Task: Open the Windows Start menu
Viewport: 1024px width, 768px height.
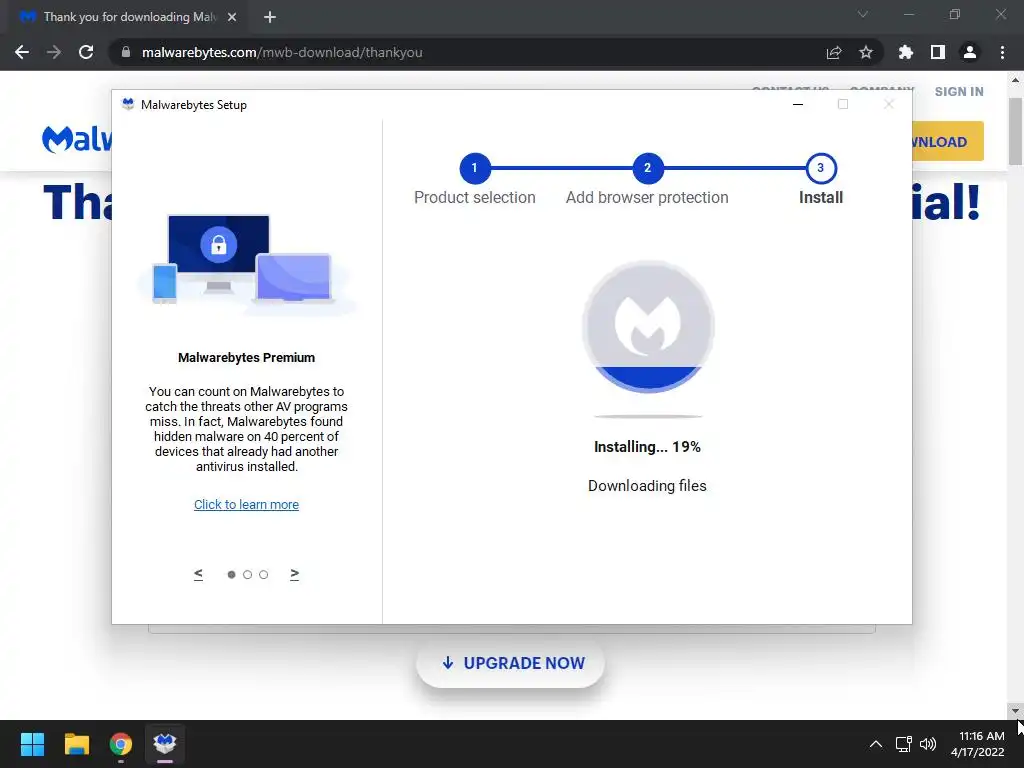Action: pyautogui.click(x=32, y=744)
